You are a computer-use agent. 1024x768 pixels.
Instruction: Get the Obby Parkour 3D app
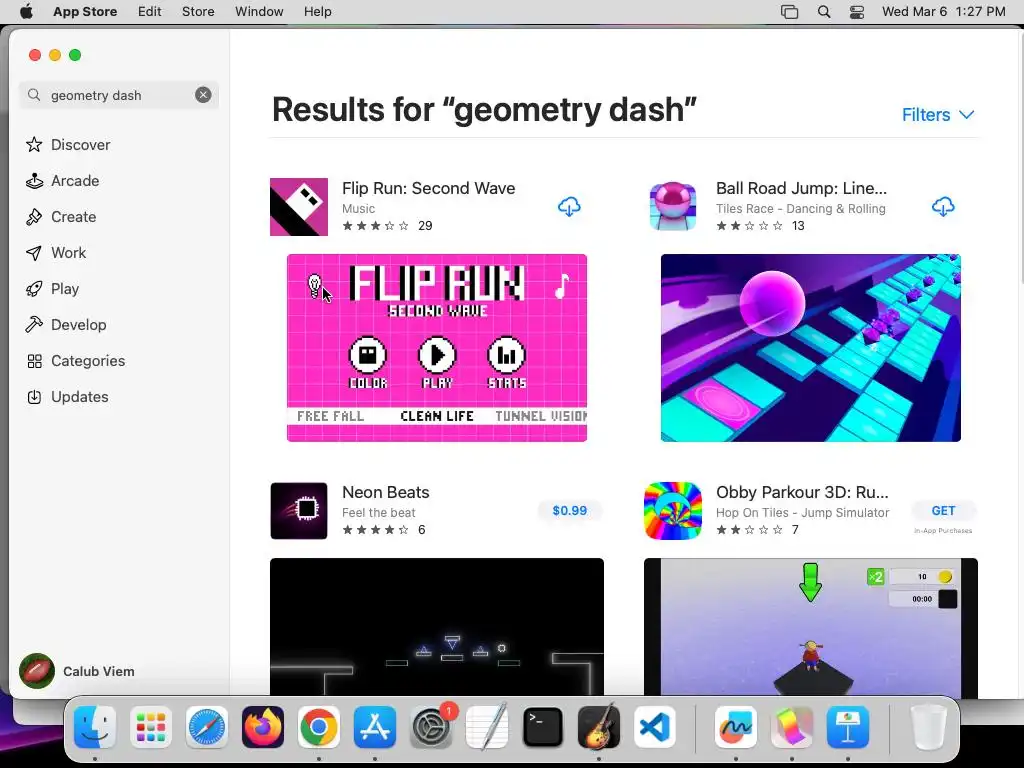pyautogui.click(x=943, y=510)
